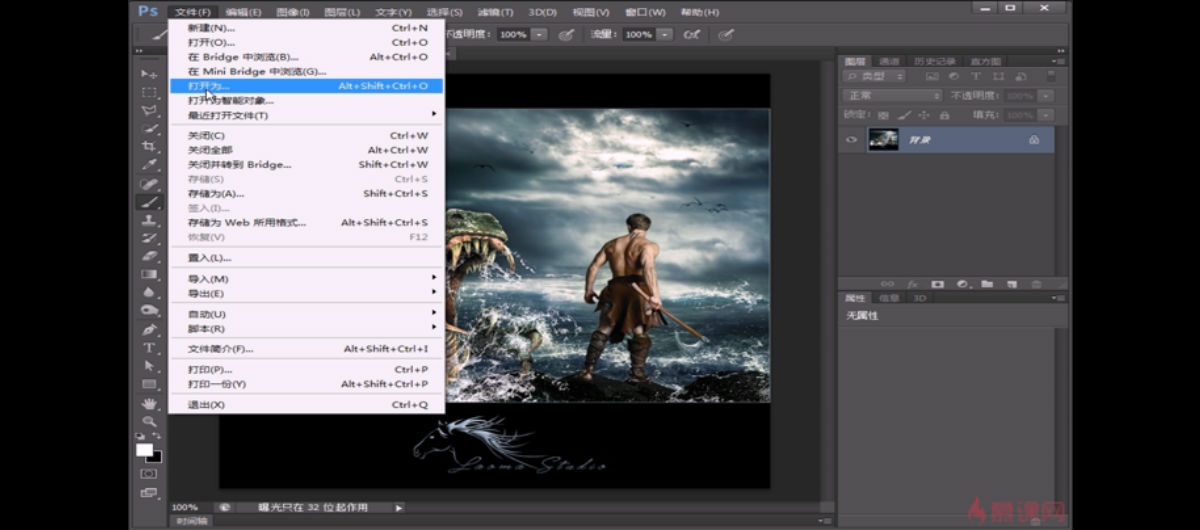
Task: Select the Lasso tool
Action: click(149, 110)
